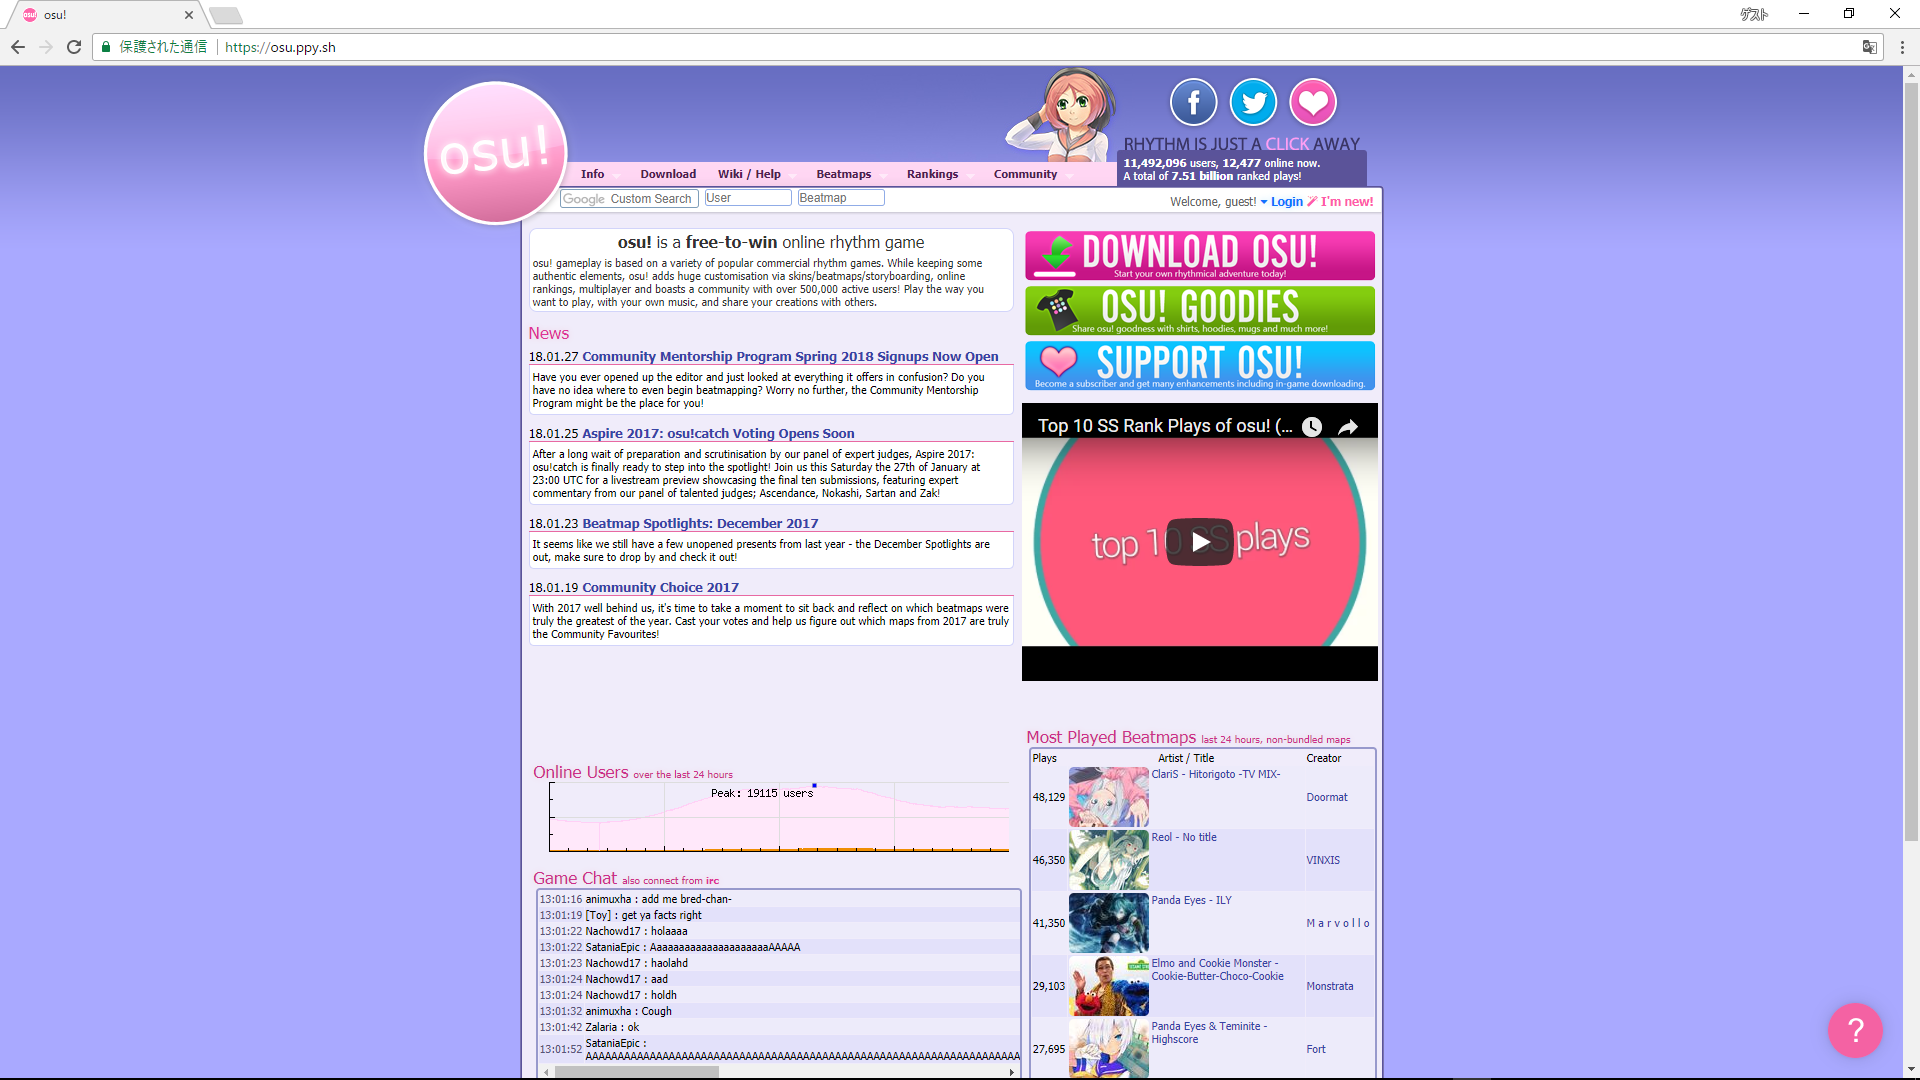The image size is (1920, 1080).
Task: Click the Top 10 SS Rank Plays video title
Action: (1165, 426)
